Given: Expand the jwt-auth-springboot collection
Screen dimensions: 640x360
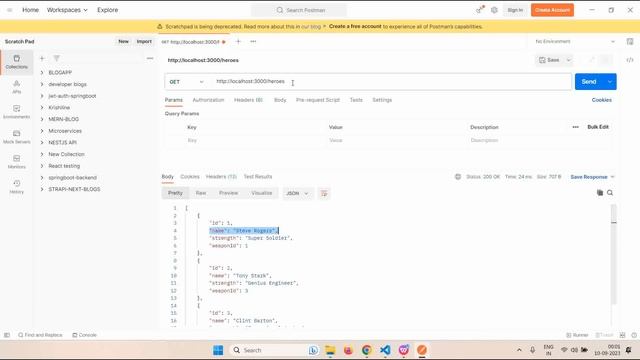Looking at the screenshot, I should coord(42,96).
